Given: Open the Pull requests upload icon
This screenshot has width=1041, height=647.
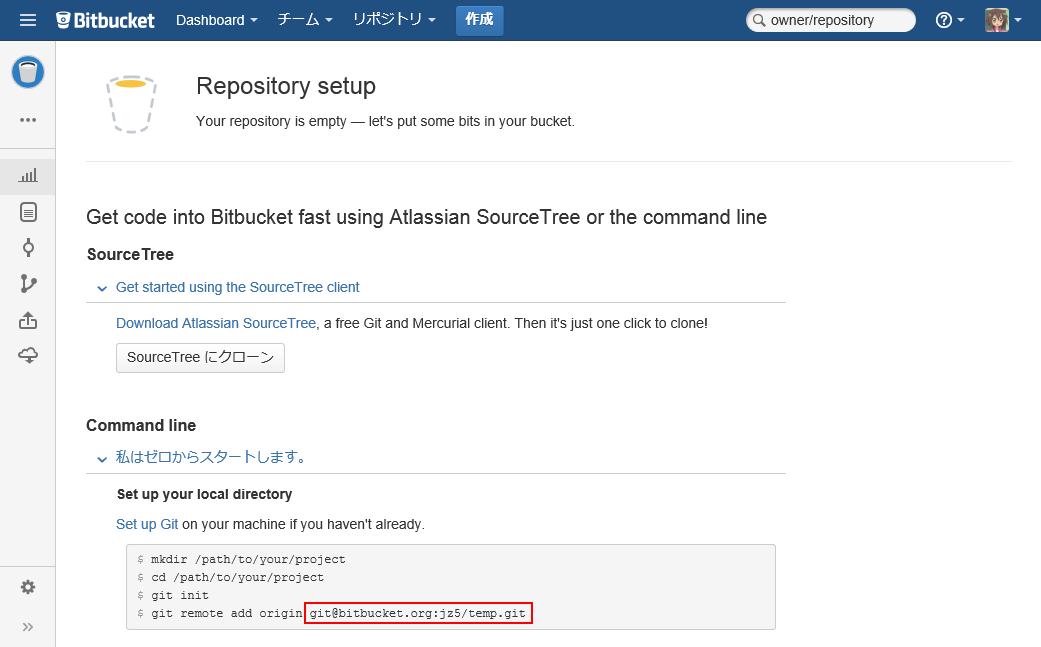Looking at the screenshot, I should (28, 320).
